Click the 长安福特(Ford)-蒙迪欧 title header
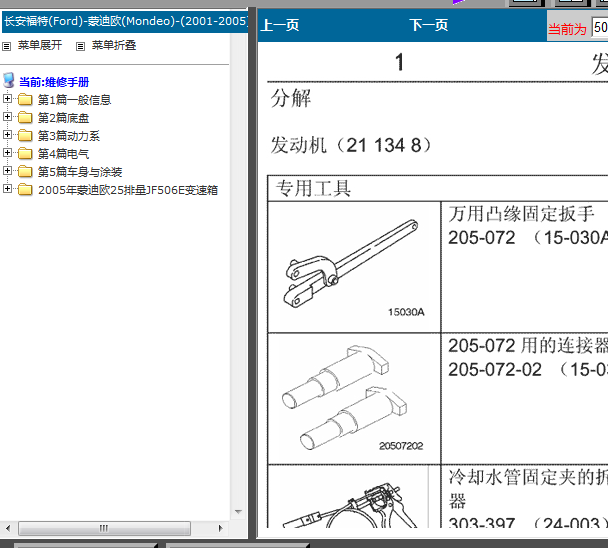 [125, 21]
